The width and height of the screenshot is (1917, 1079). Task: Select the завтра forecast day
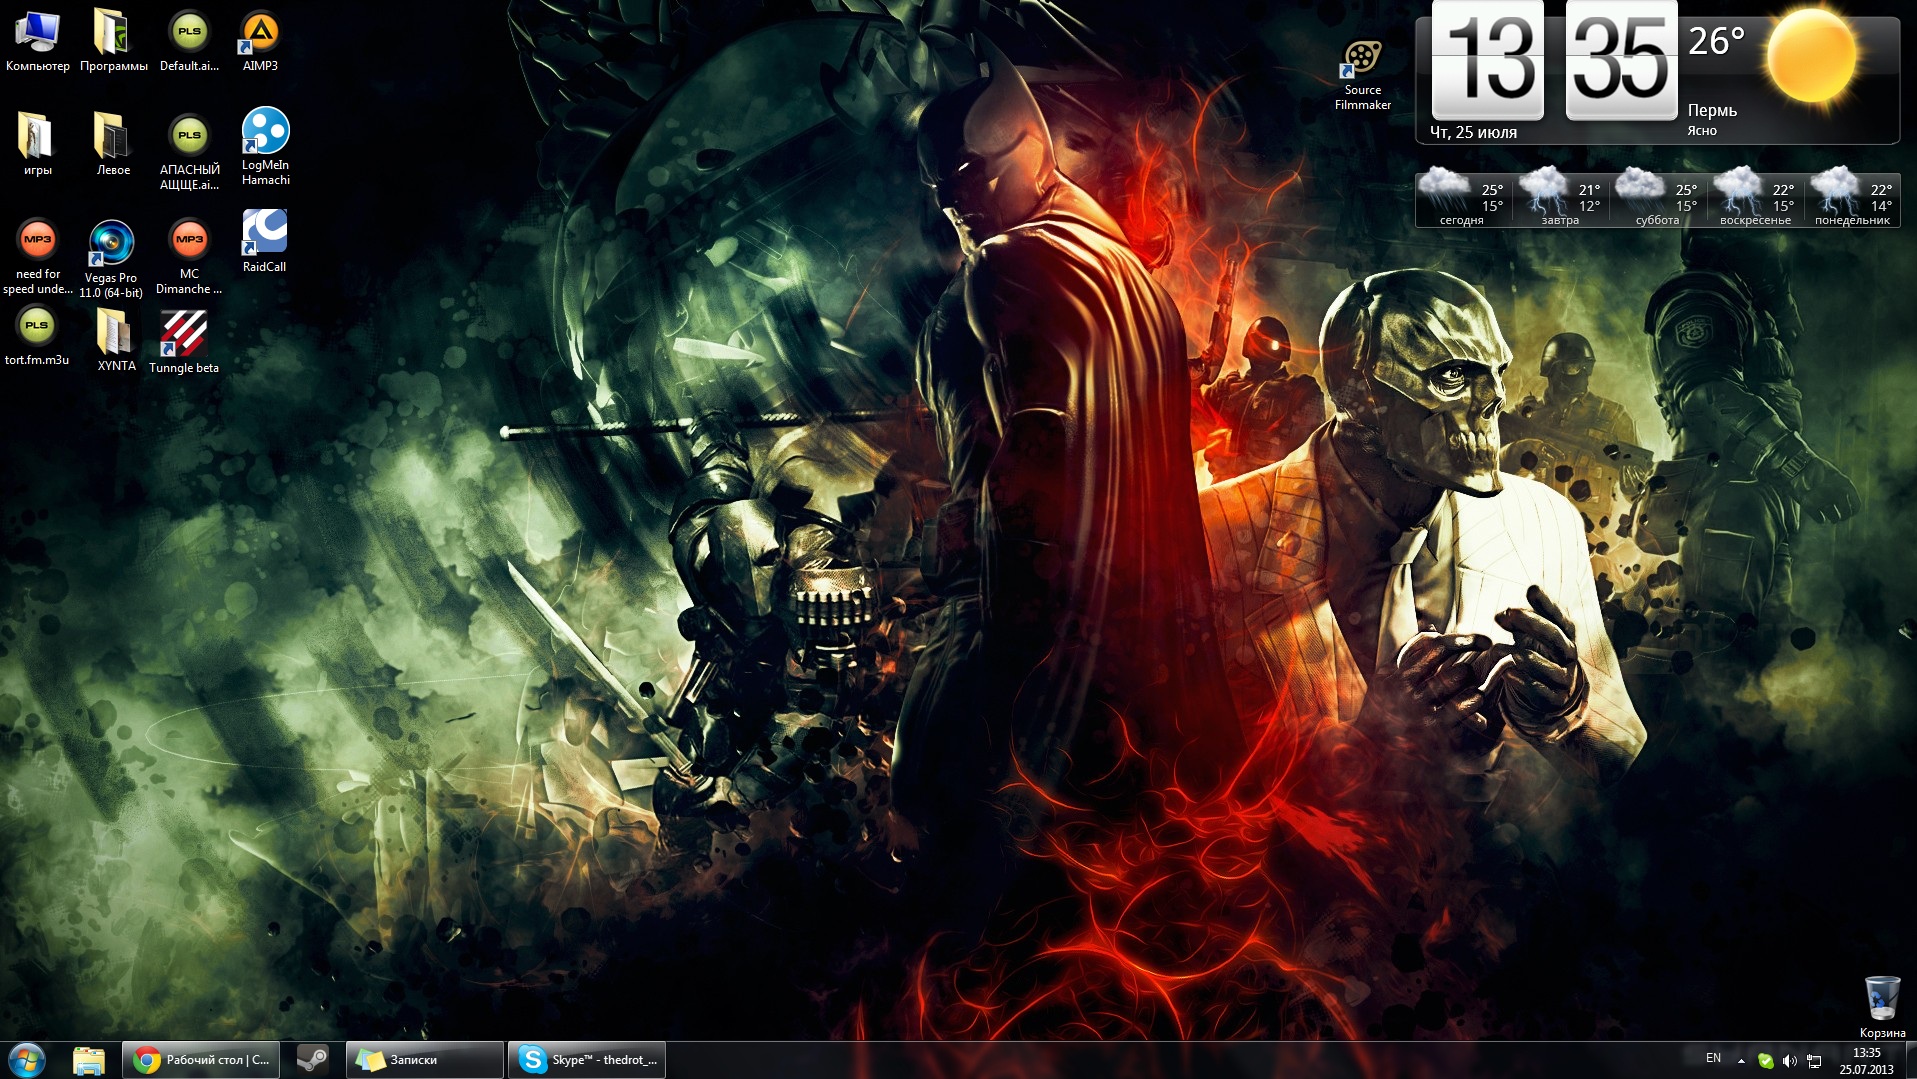point(1560,198)
